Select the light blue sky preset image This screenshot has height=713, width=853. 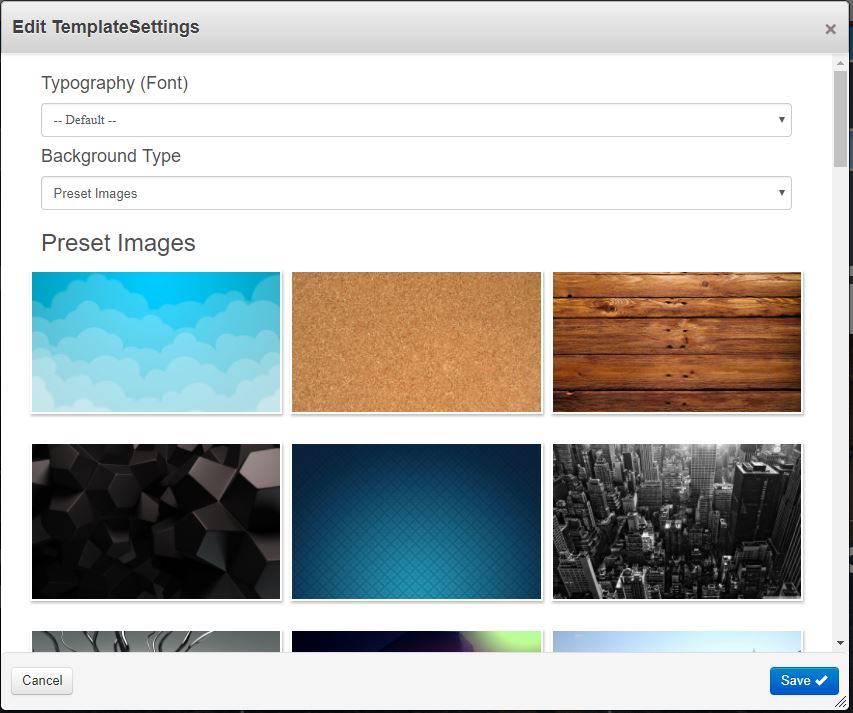(x=677, y=641)
